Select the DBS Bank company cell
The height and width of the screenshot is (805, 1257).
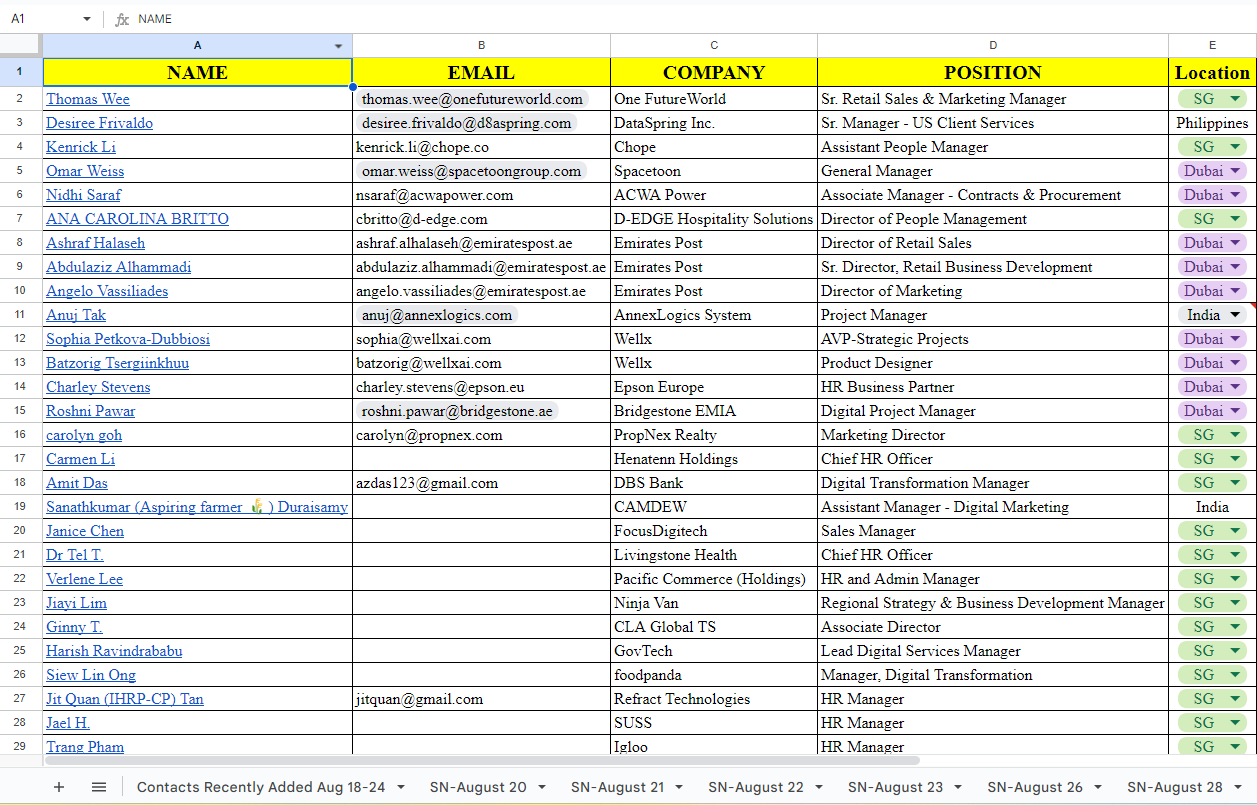click(x=714, y=483)
